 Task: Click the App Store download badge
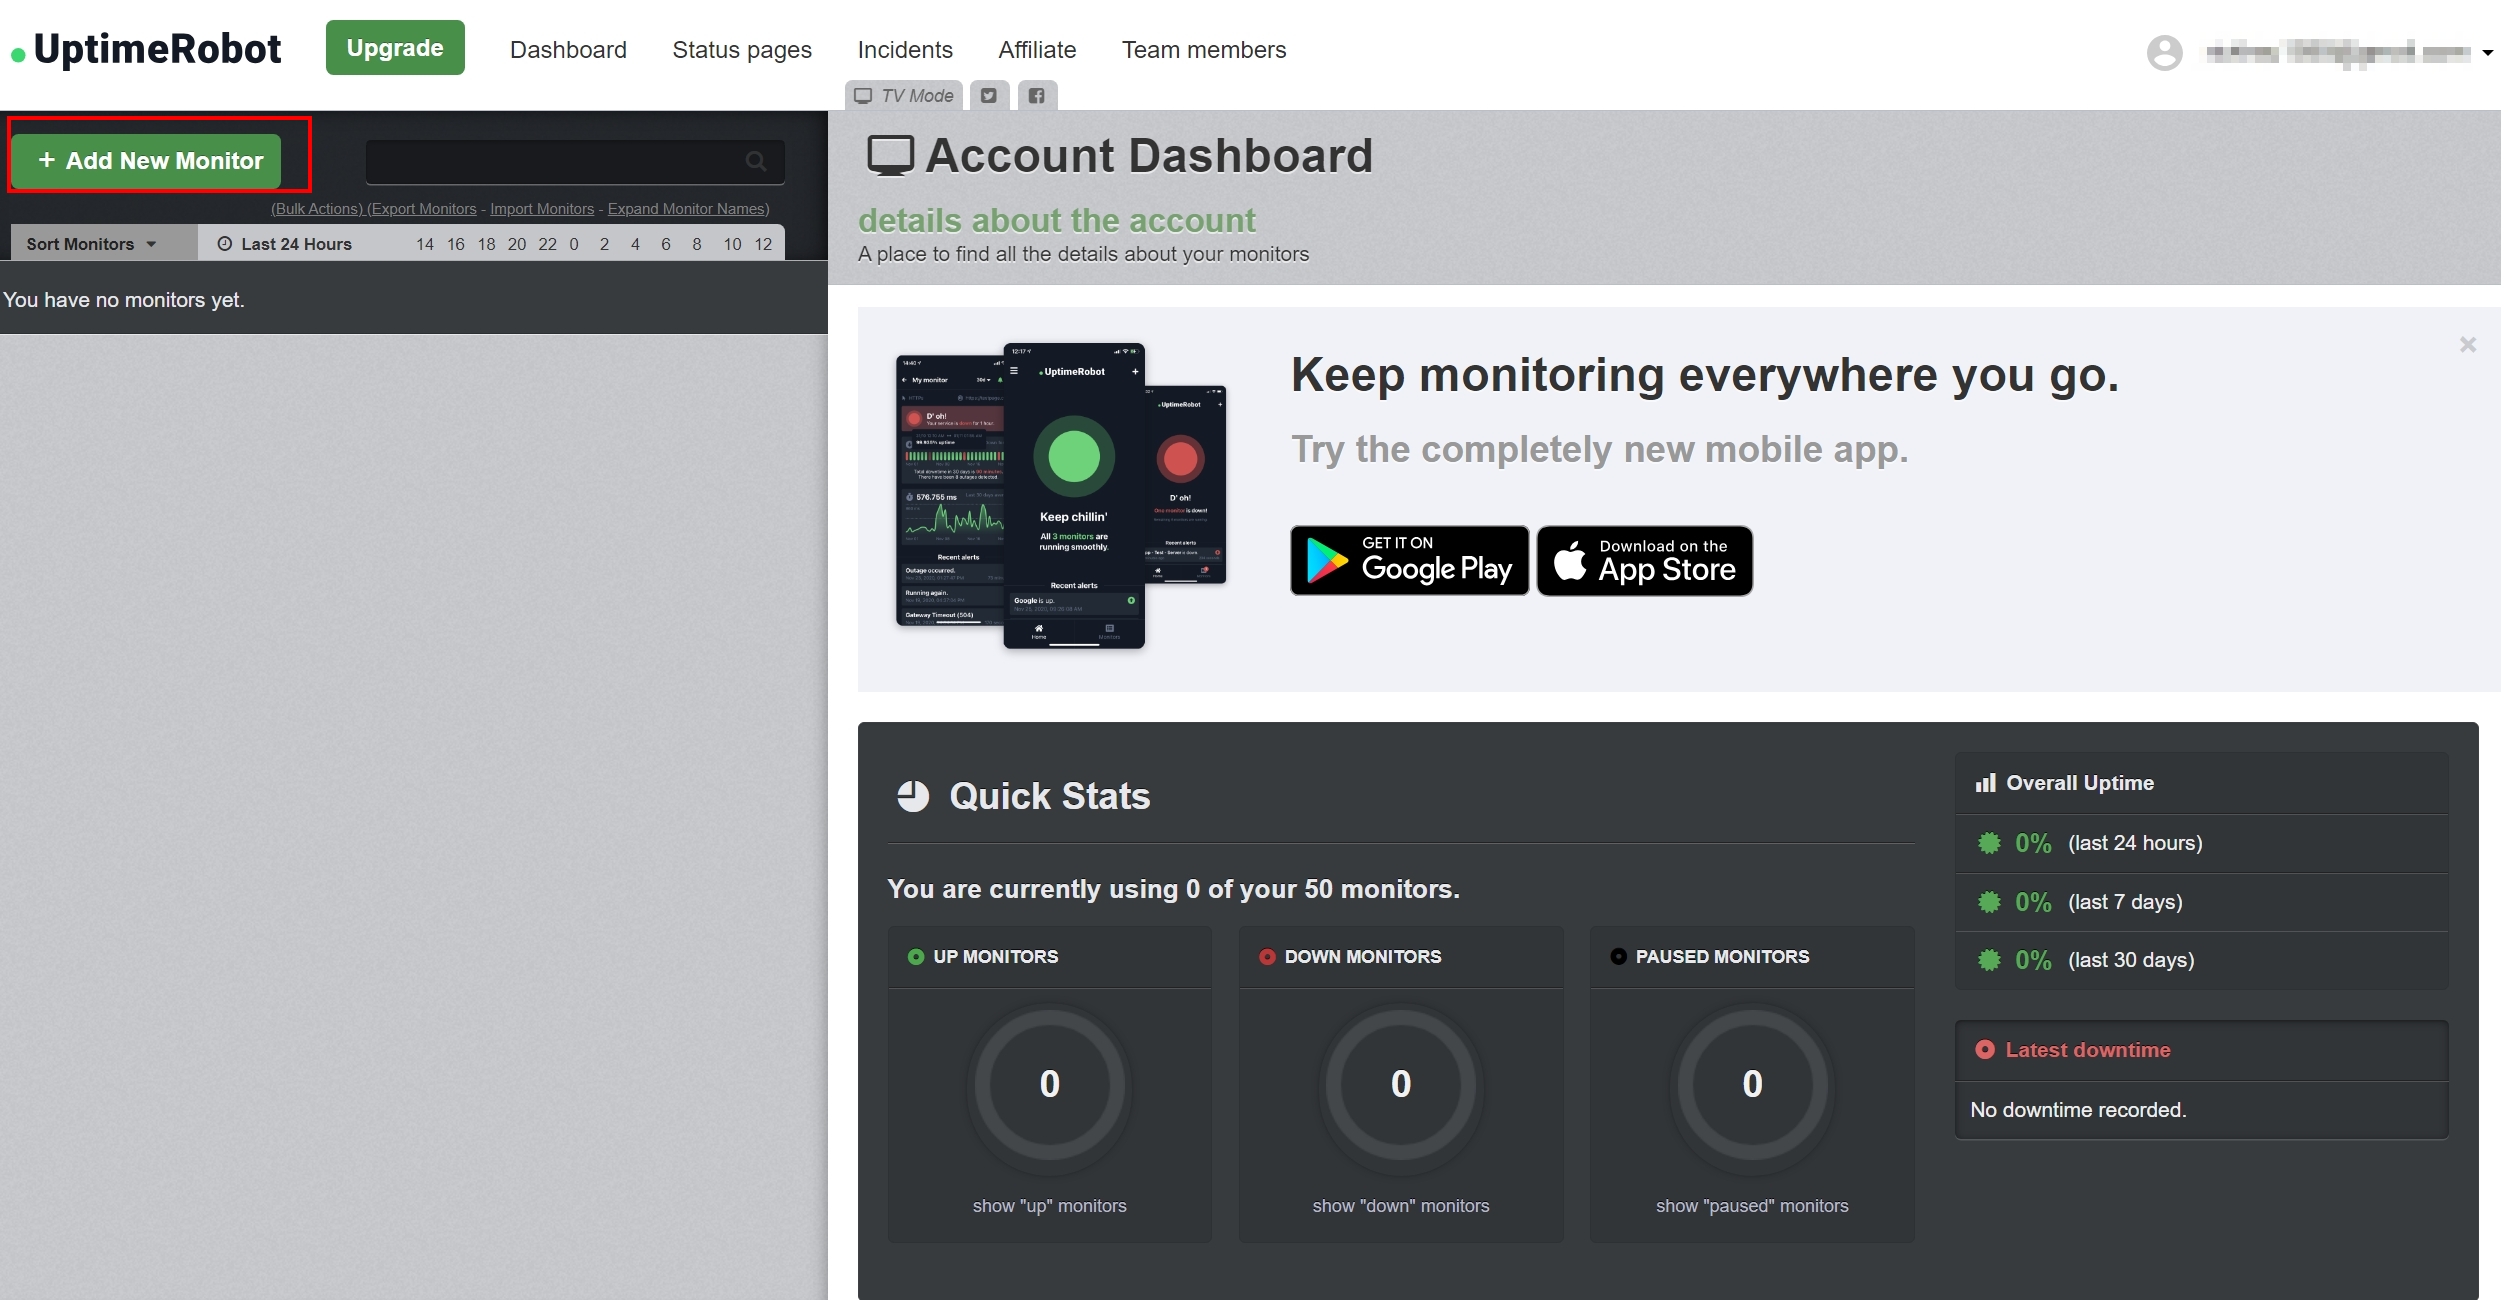click(x=1644, y=561)
